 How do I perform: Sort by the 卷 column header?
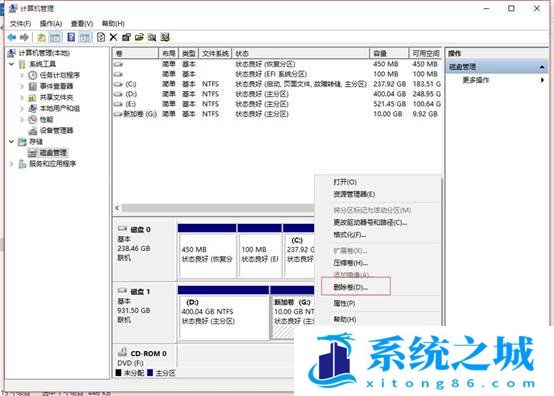point(135,53)
